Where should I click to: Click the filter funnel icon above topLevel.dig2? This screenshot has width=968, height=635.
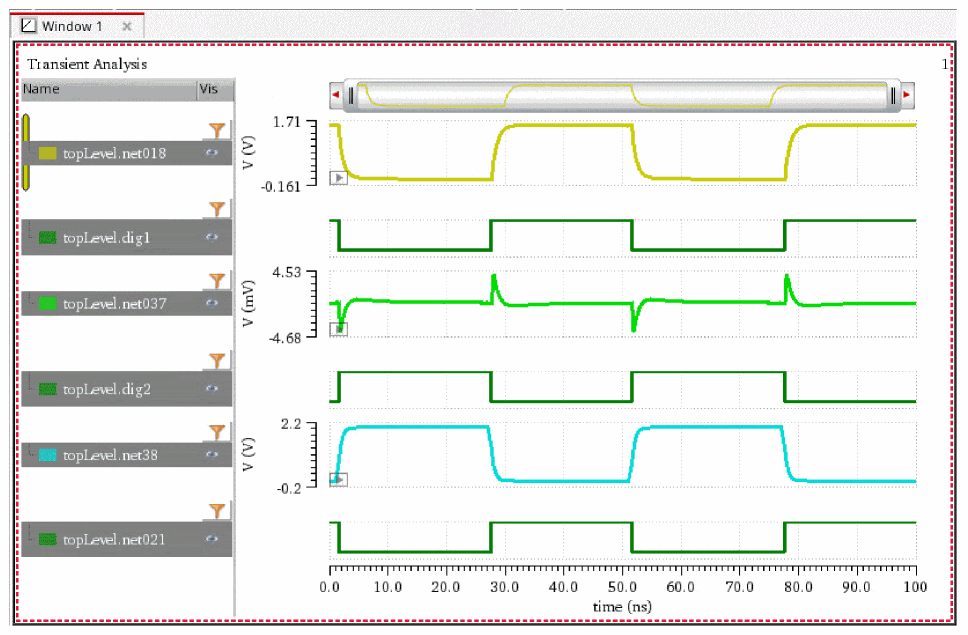[x=217, y=360]
